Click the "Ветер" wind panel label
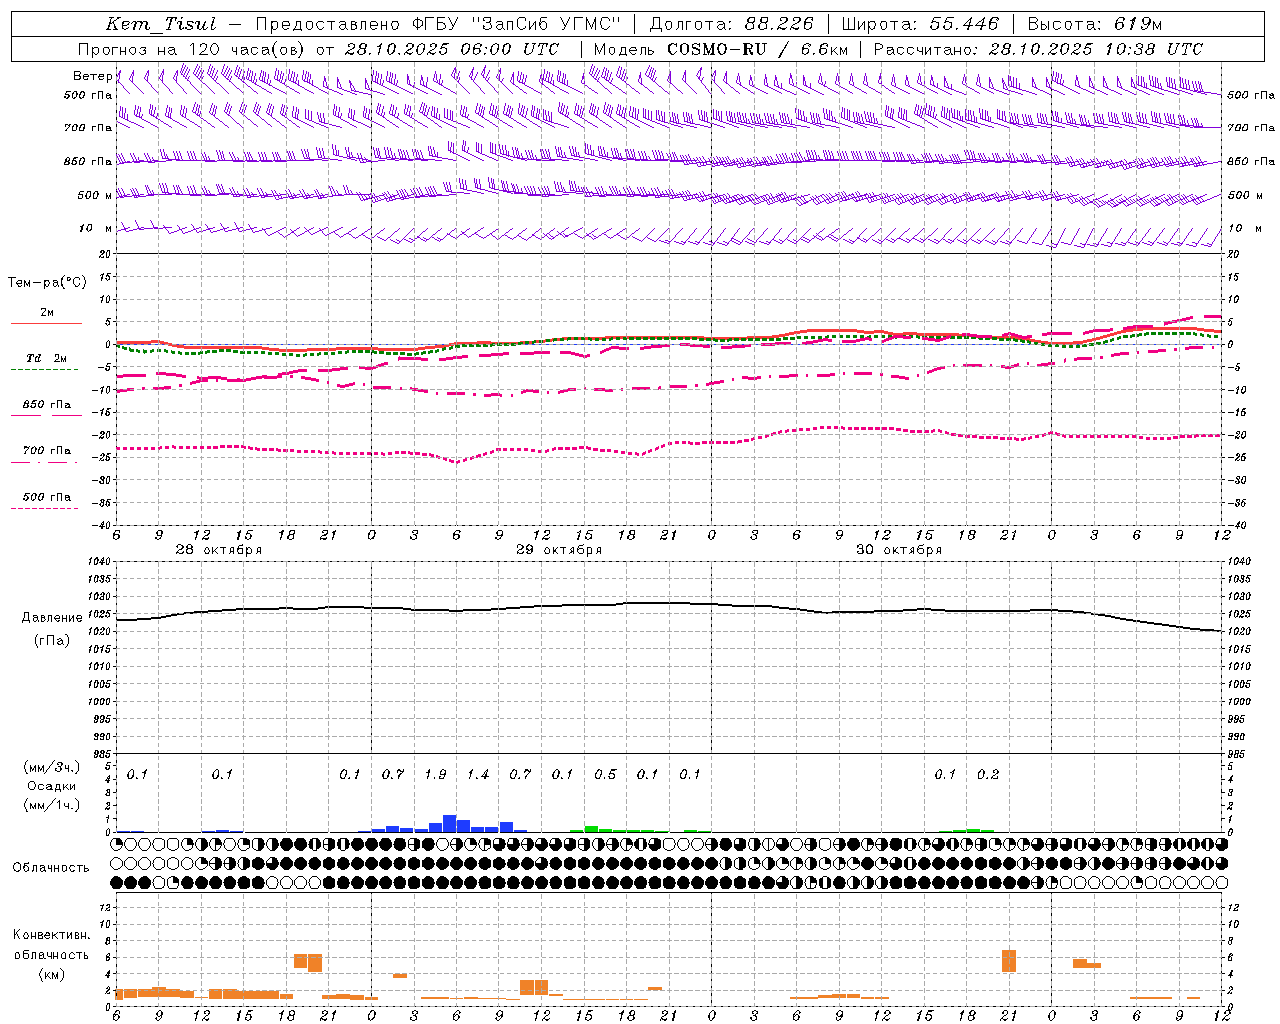This screenshot has width=1280, height=1024. (92, 76)
